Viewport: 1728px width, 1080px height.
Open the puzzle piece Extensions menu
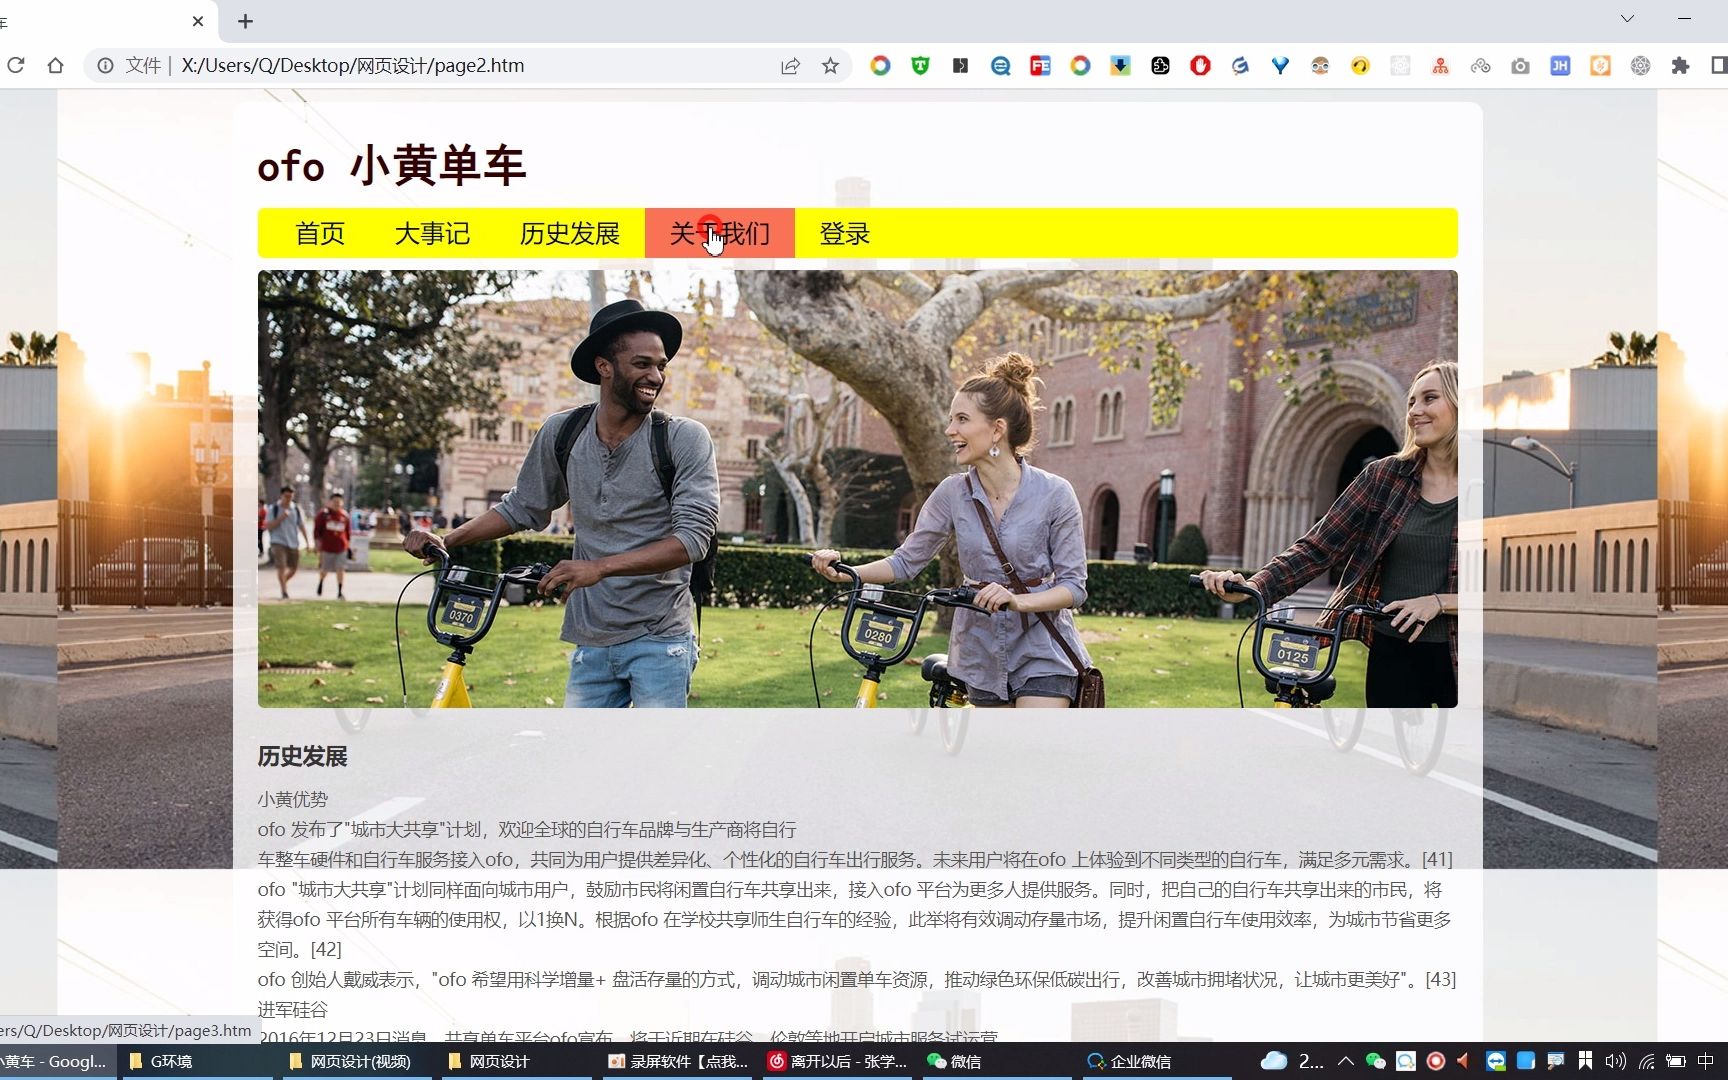tap(1680, 66)
